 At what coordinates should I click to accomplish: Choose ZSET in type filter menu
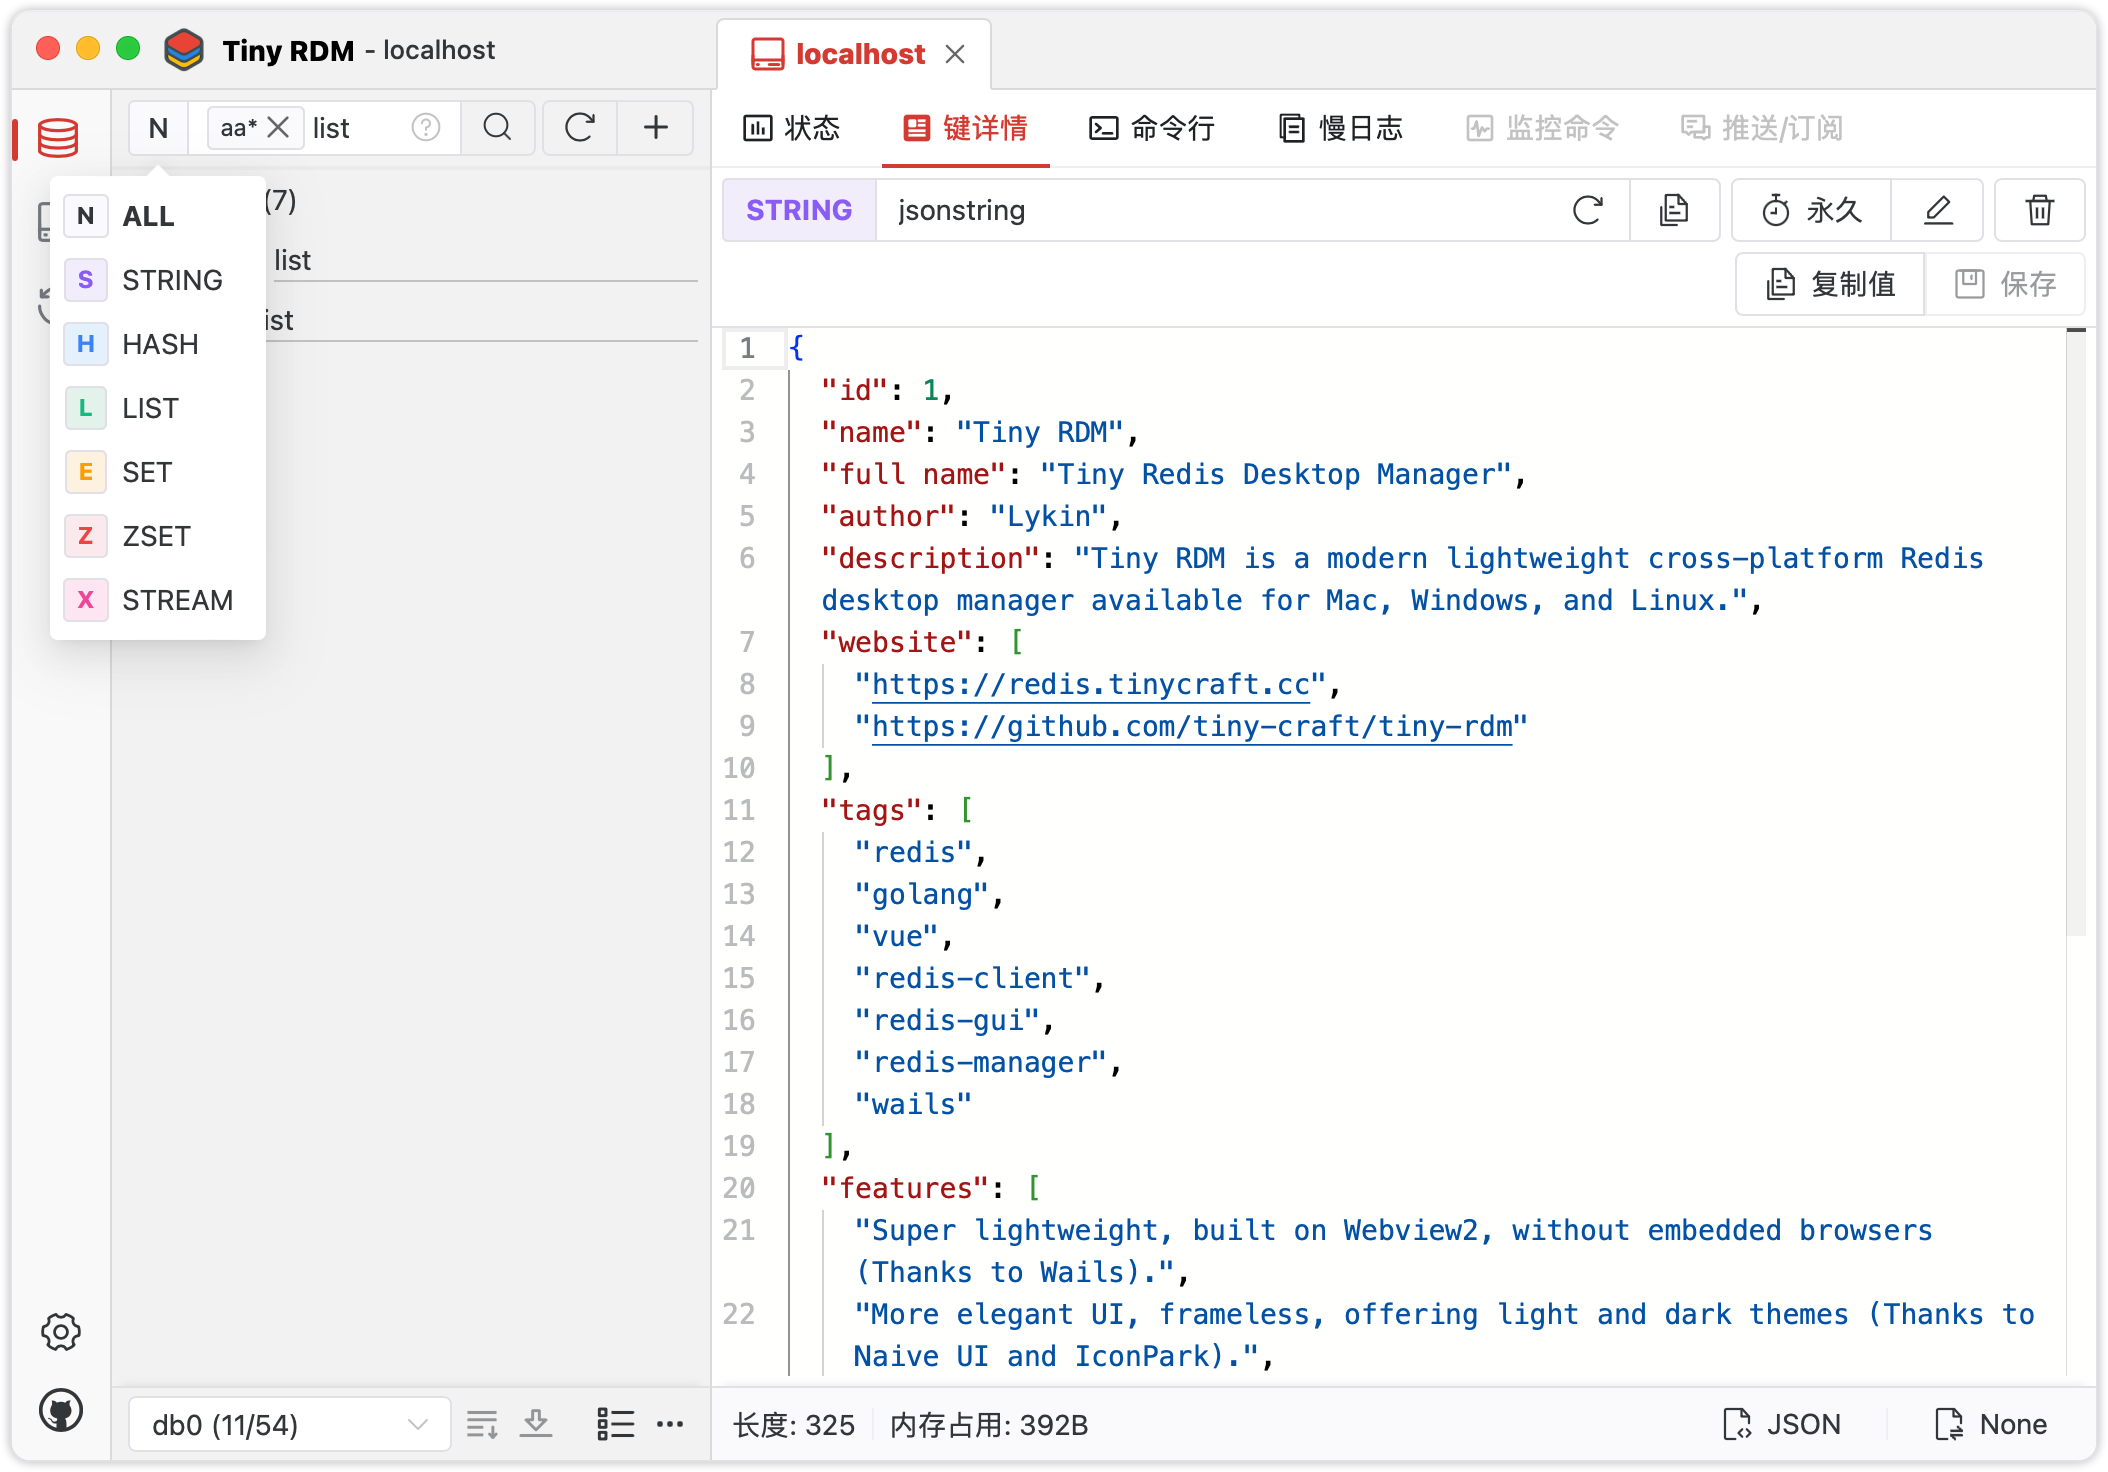158,536
